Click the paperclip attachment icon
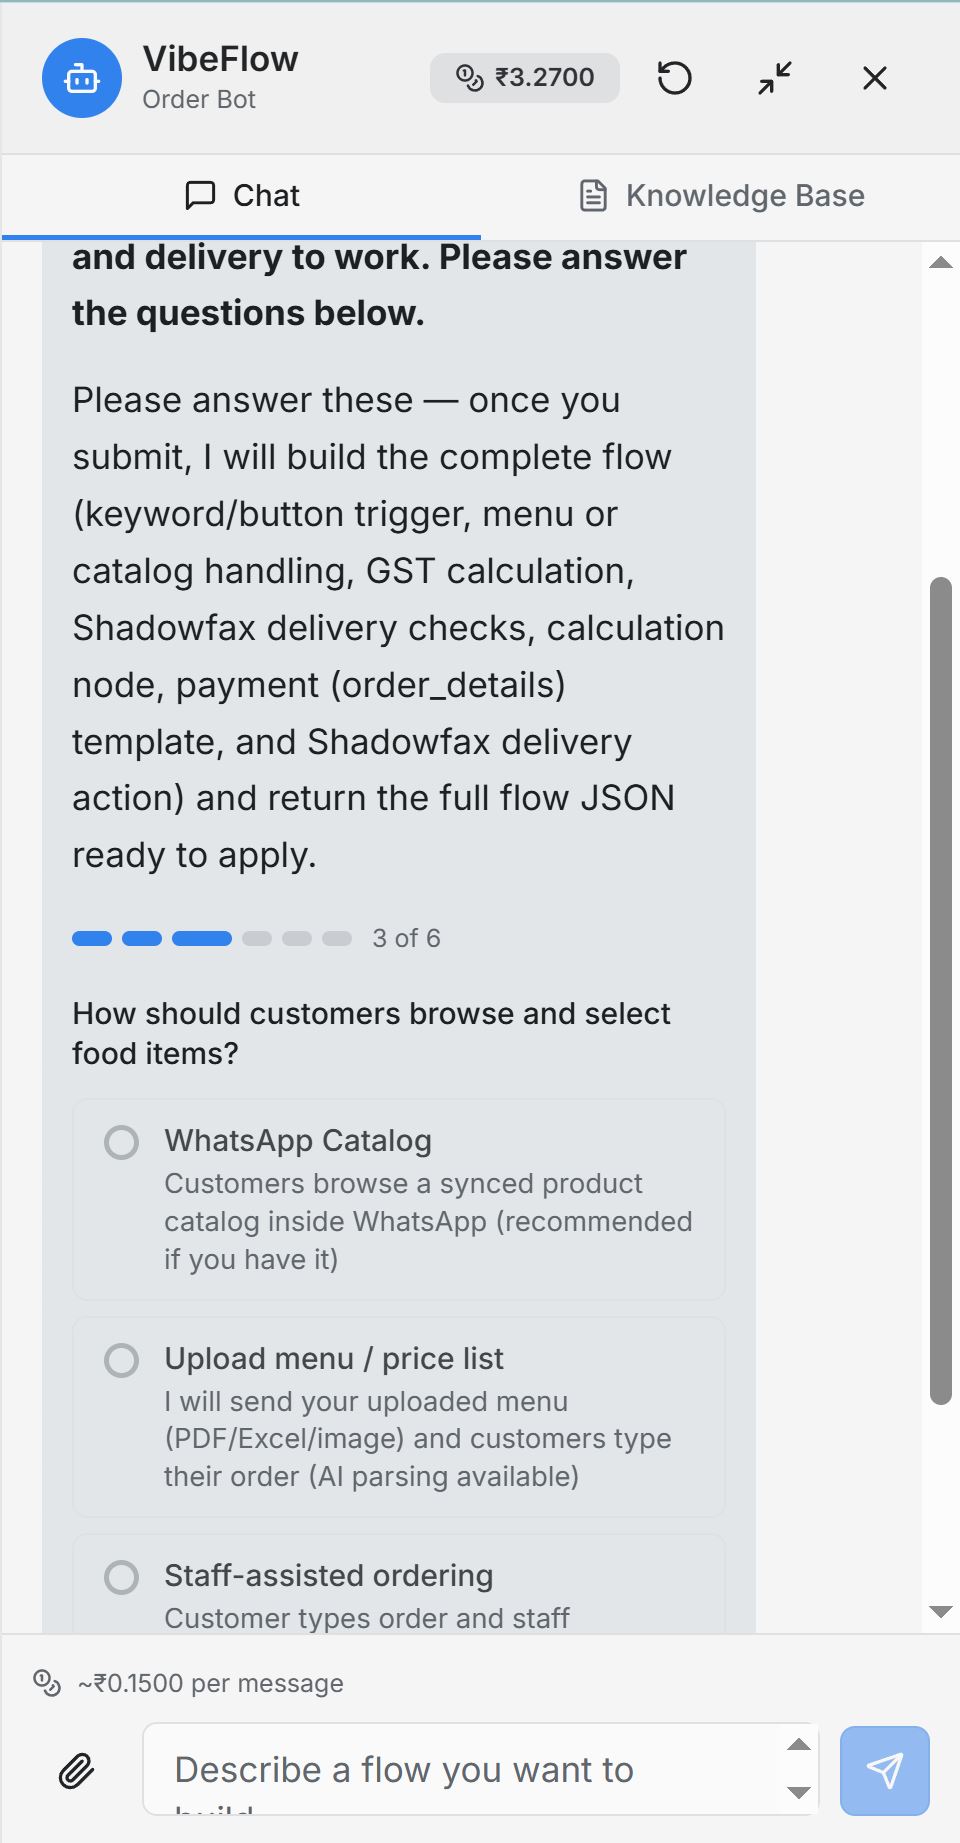Viewport: 960px width, 1843px height. pyautogui.click(x=74, y=1769)
